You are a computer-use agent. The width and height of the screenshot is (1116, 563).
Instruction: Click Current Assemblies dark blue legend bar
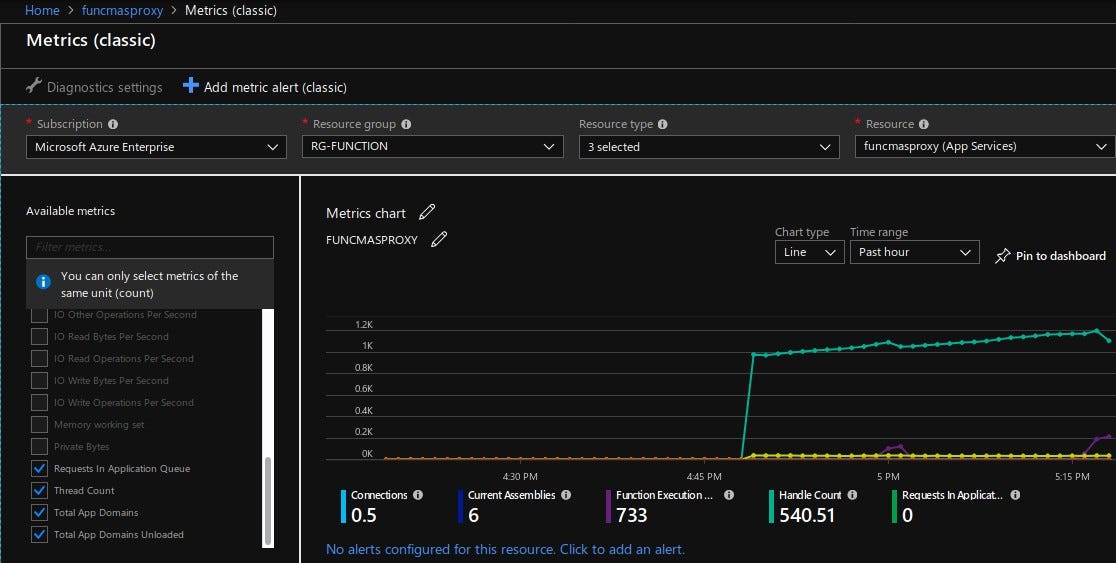coord(460,506)
